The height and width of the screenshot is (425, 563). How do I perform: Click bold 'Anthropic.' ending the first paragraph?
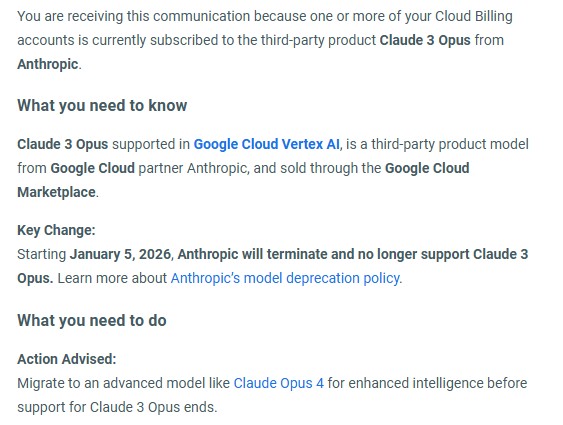(48, 65)
